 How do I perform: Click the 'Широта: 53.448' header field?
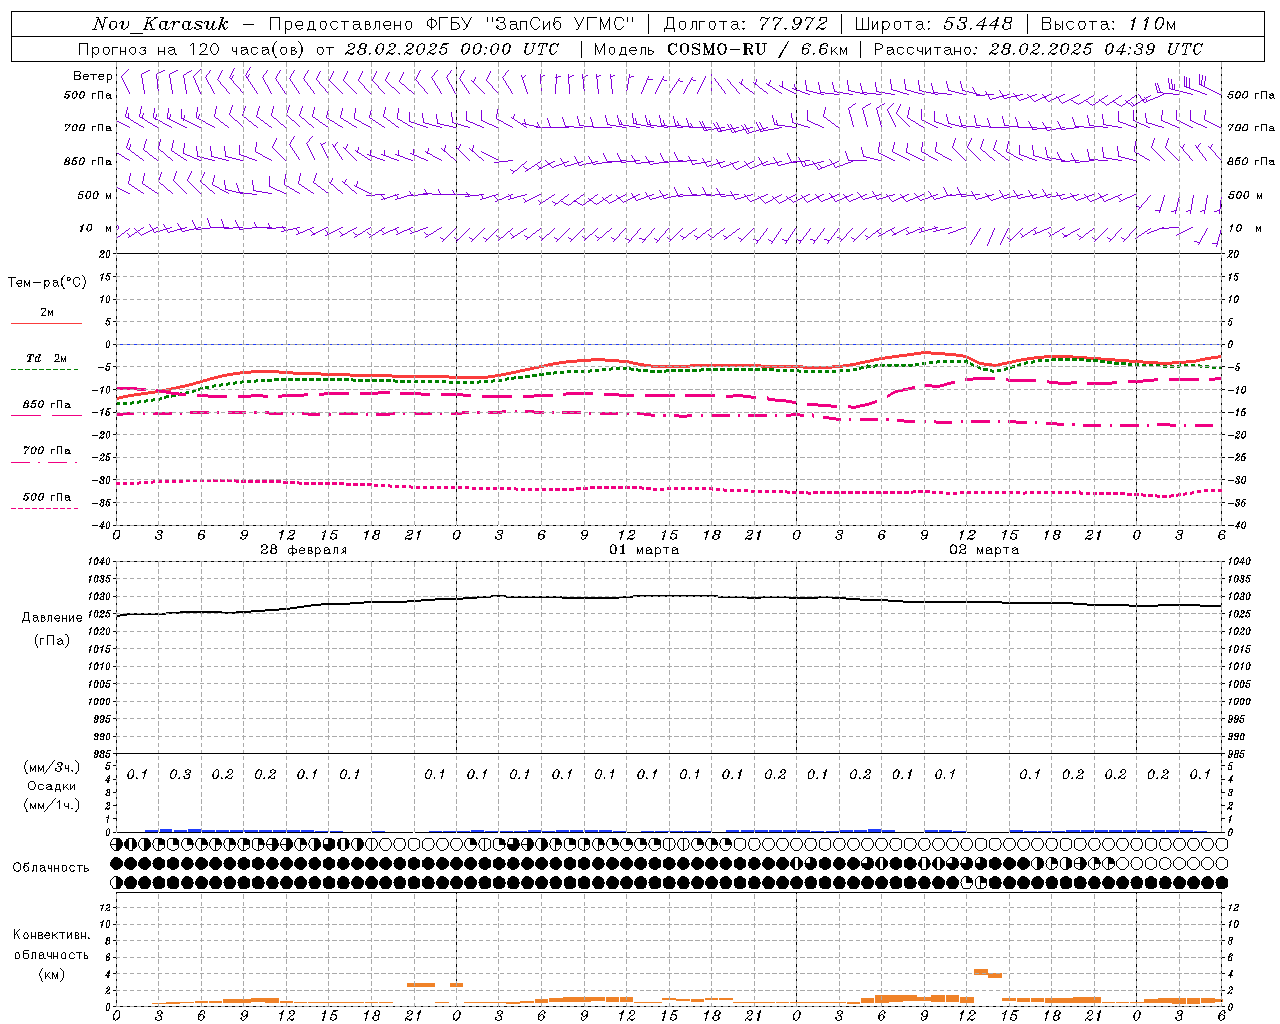934,24
